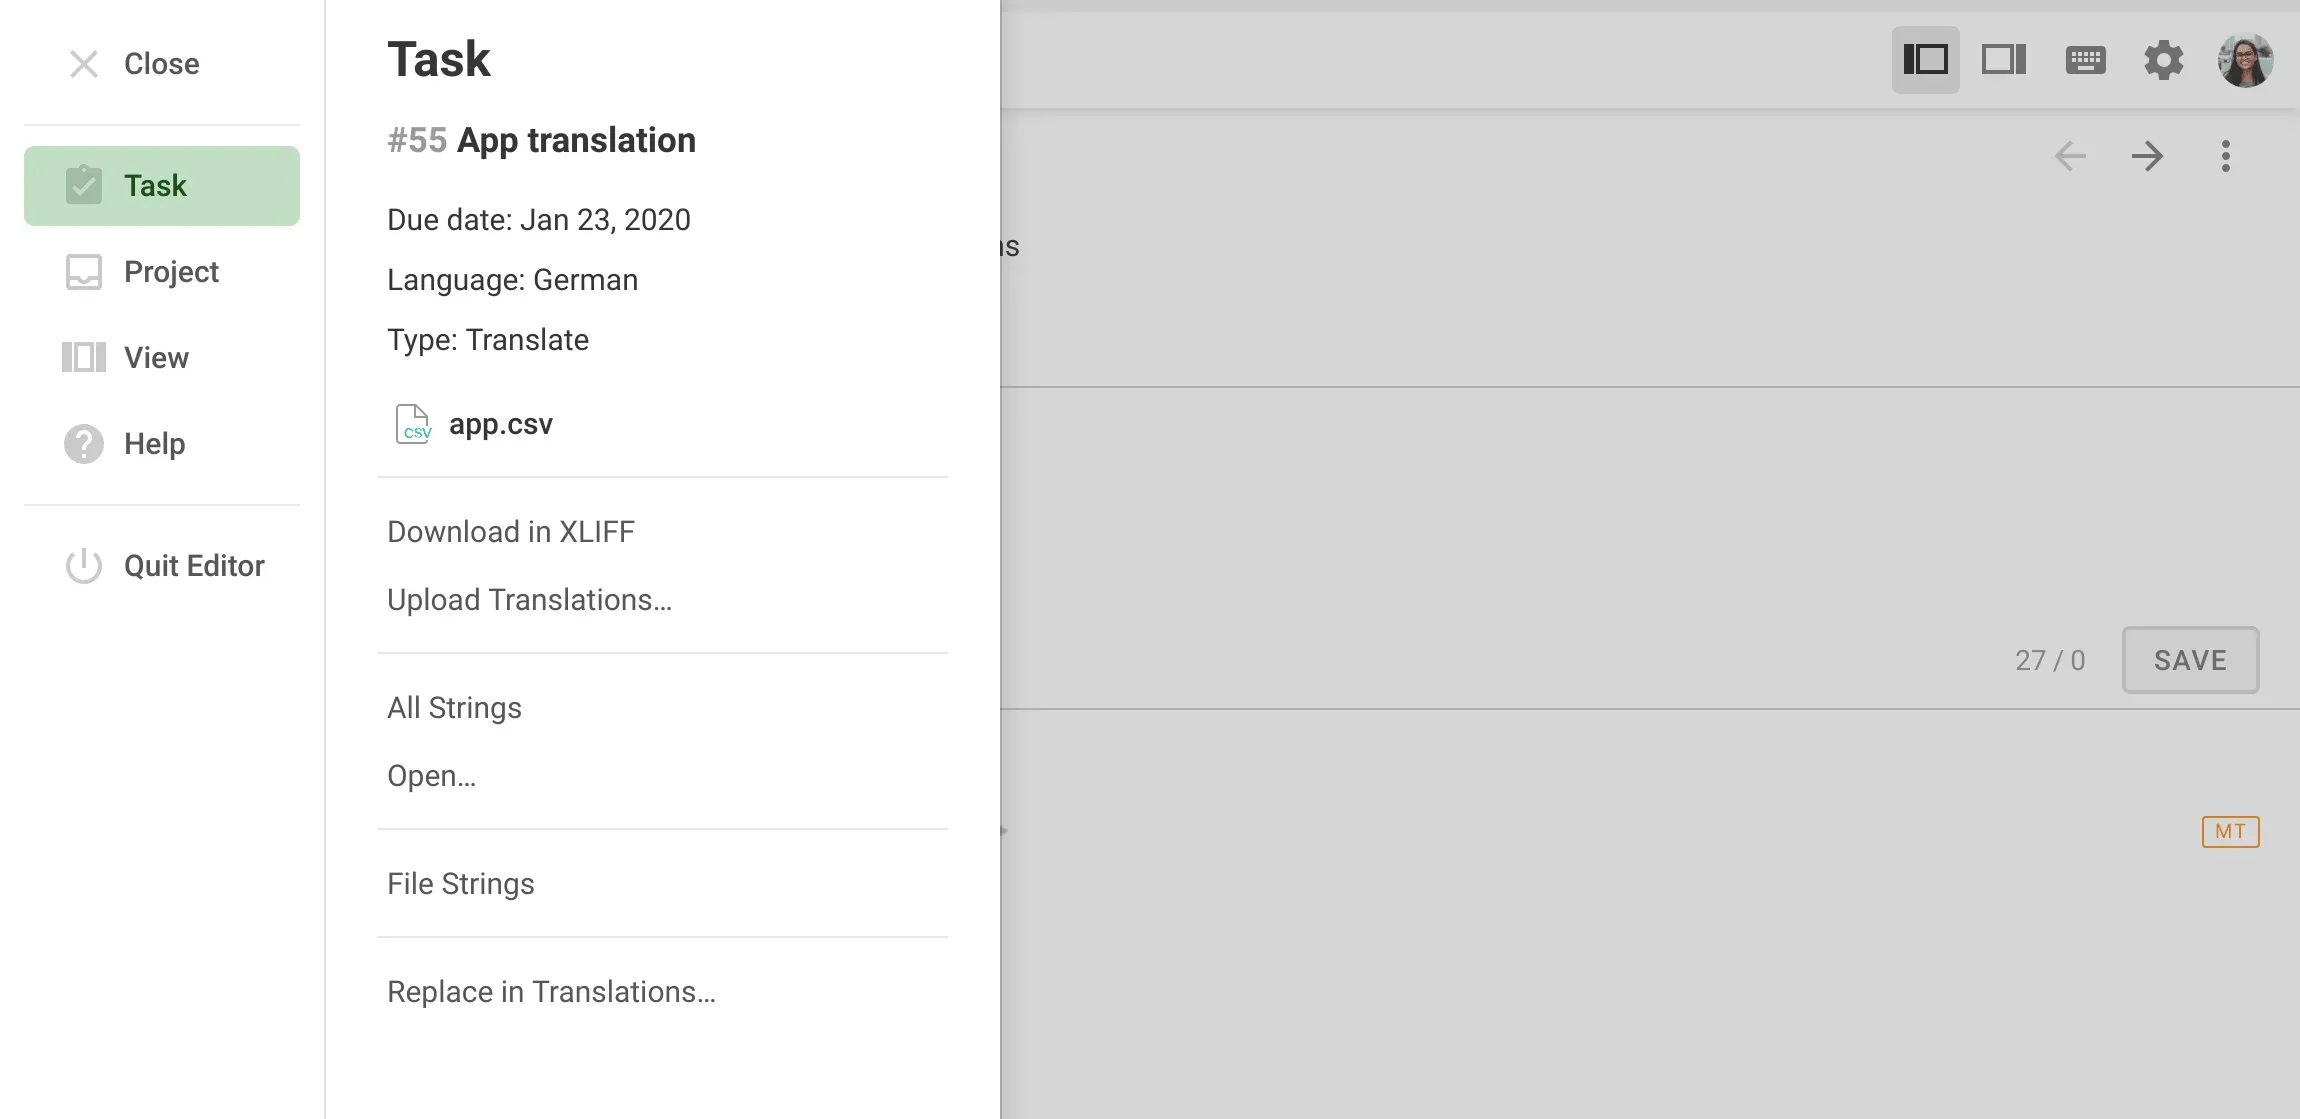
Task: Open keyboard shortcuts icon
Action: pos(2085,60)
